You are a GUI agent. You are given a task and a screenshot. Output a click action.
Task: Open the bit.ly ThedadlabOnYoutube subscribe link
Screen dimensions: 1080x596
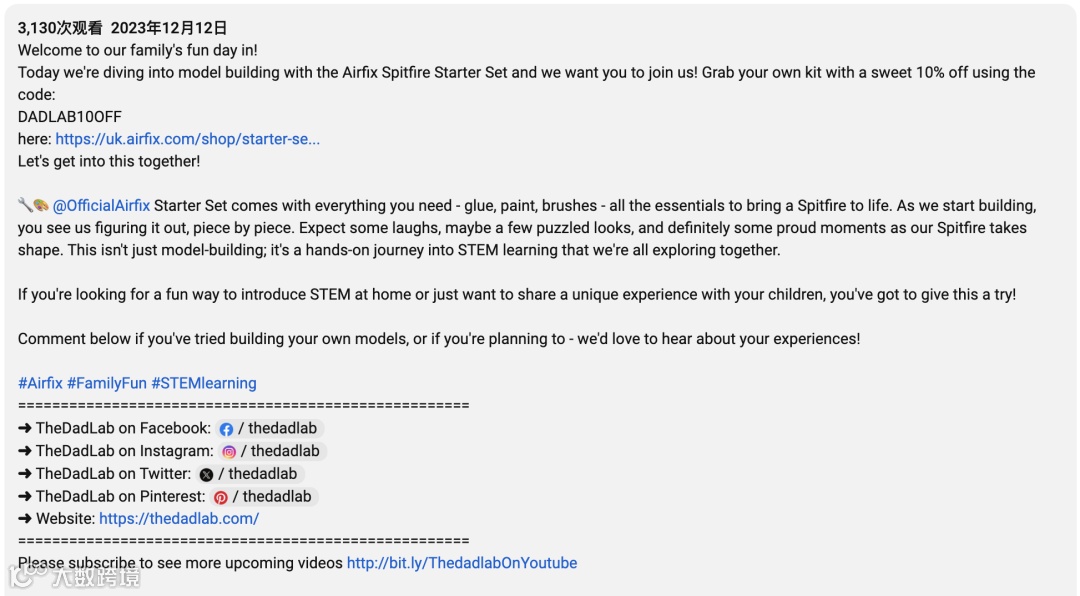461,563
